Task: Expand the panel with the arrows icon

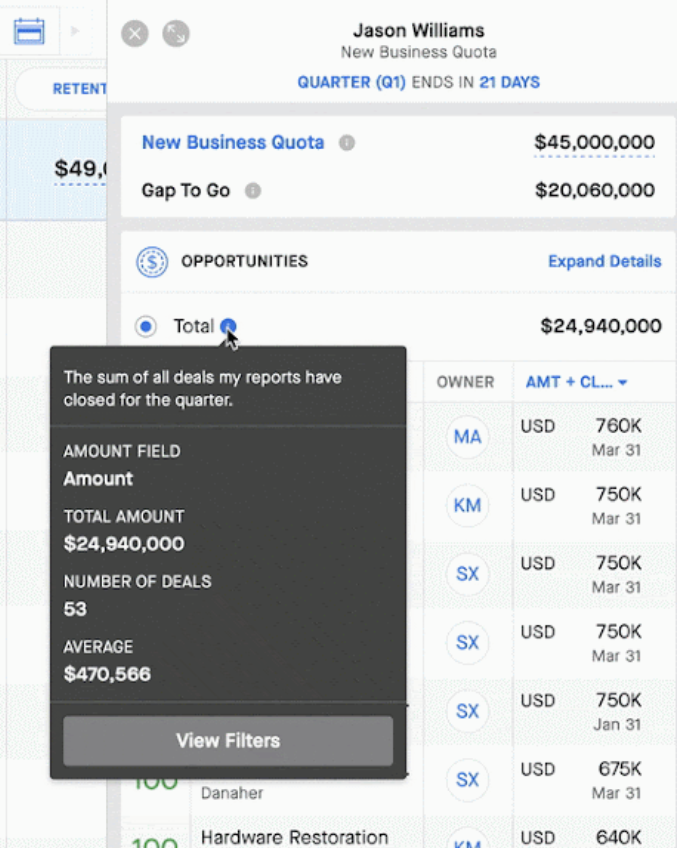Action: click(x=176, y=34)
